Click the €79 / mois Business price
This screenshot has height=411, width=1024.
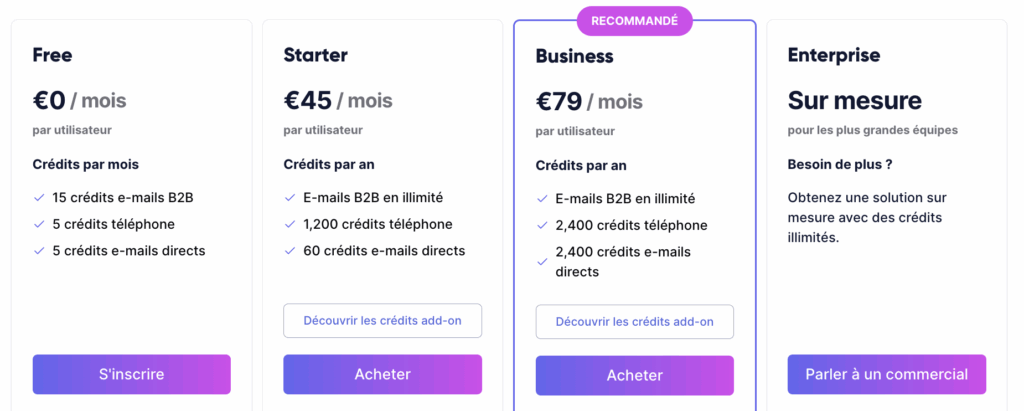(589, 101)
